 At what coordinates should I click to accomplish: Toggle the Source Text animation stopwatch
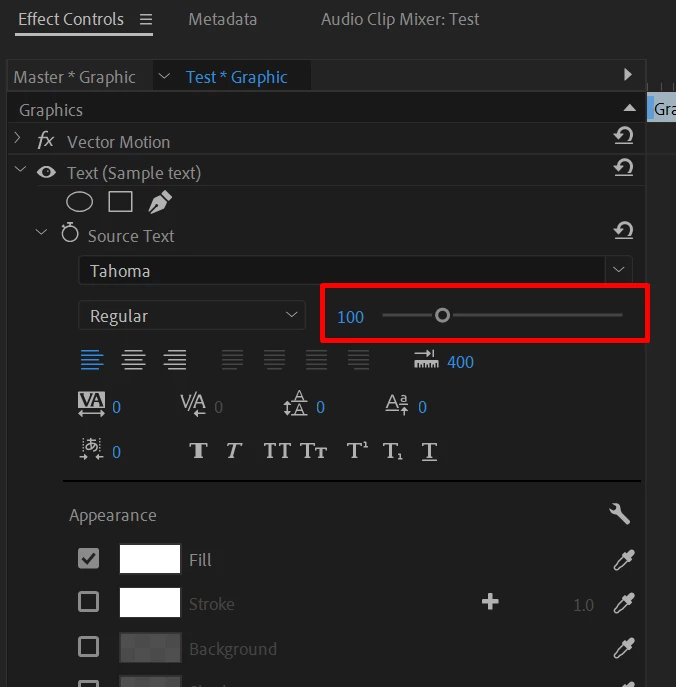(70, 233)
